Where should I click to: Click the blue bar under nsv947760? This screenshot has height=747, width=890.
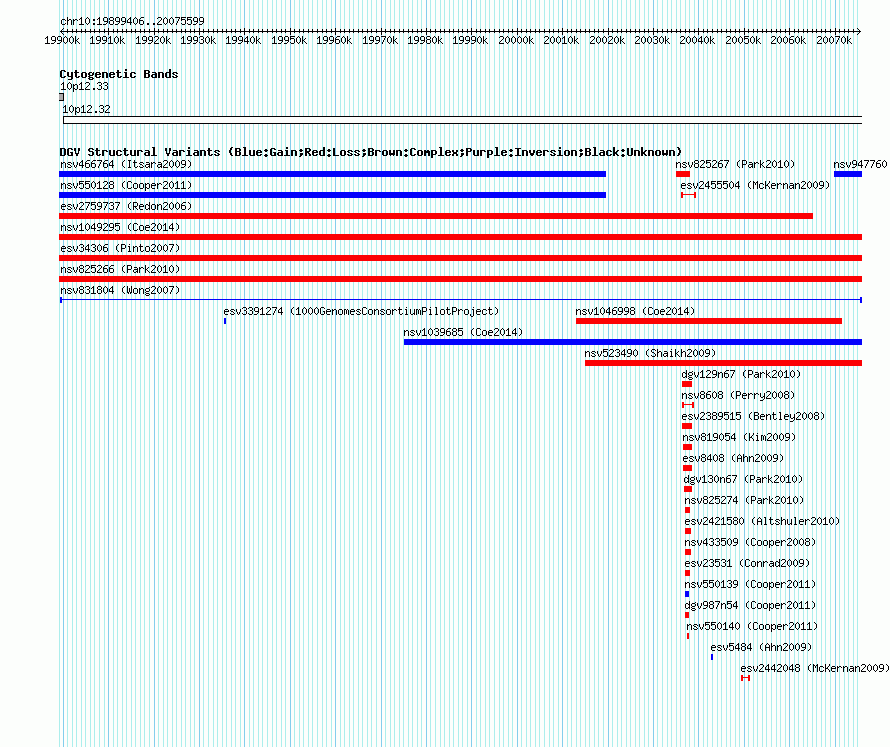848,174
